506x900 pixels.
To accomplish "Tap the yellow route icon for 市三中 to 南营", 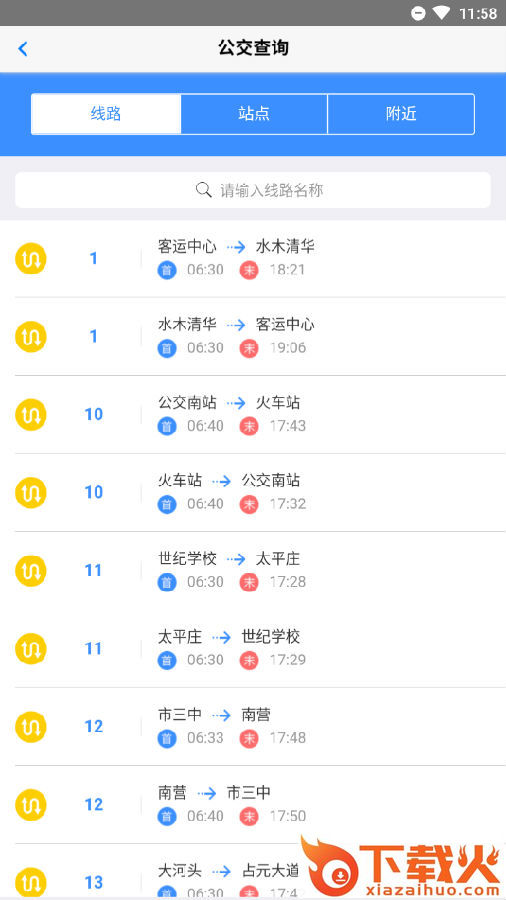I will [30, 727].
